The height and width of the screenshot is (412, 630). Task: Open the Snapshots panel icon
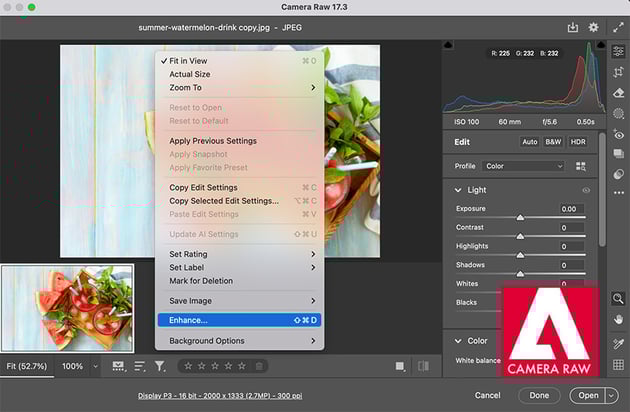coord(618,154)
